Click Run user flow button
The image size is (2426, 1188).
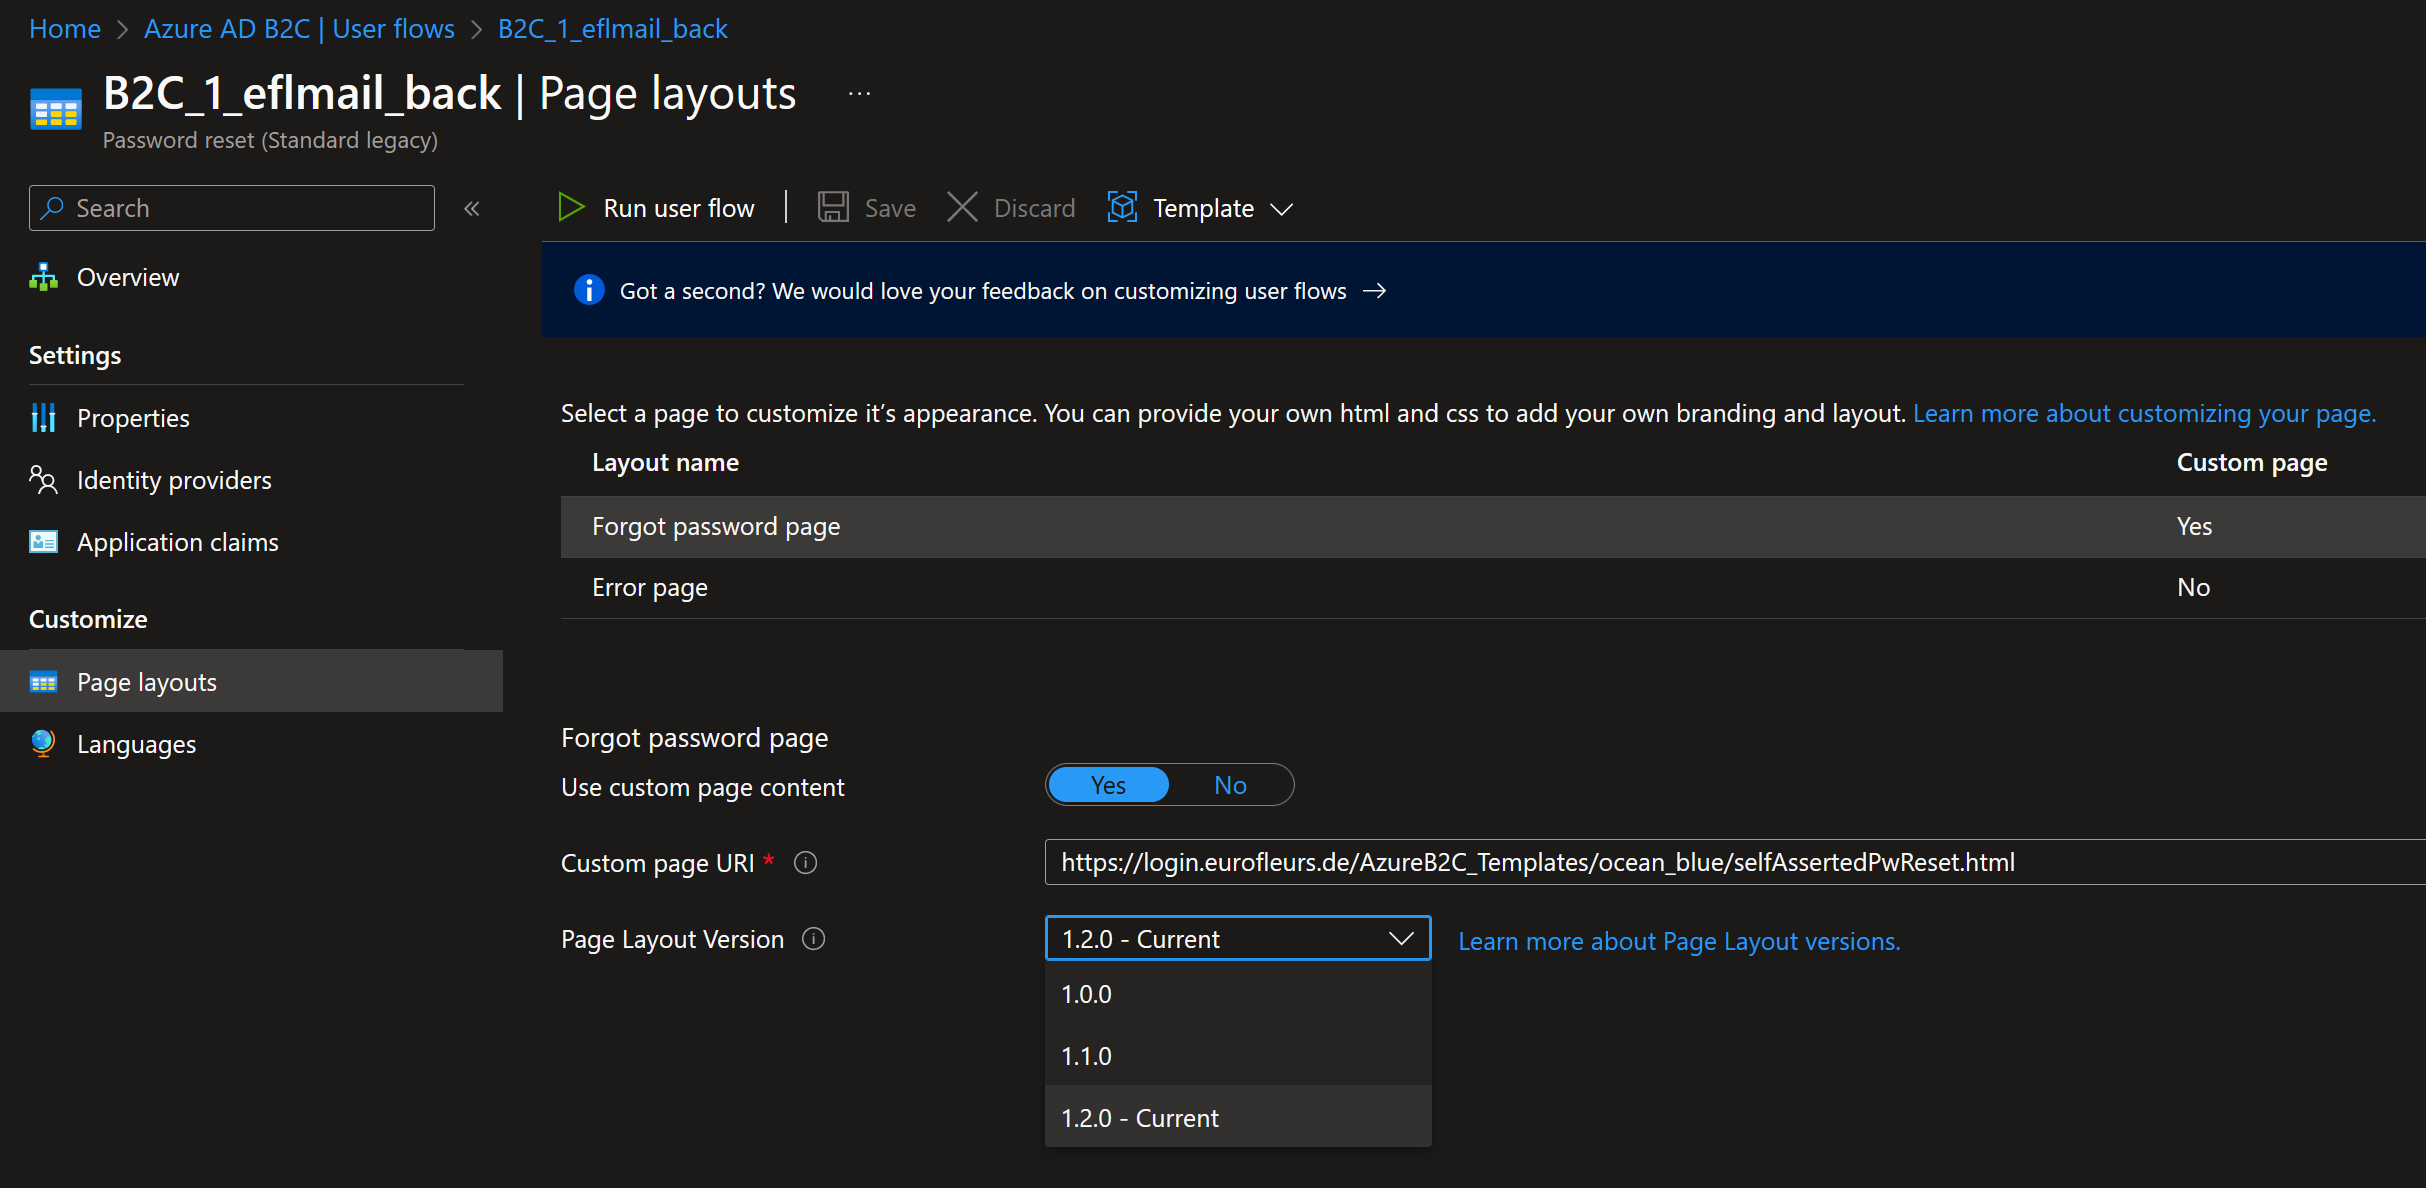click(657, 208)
